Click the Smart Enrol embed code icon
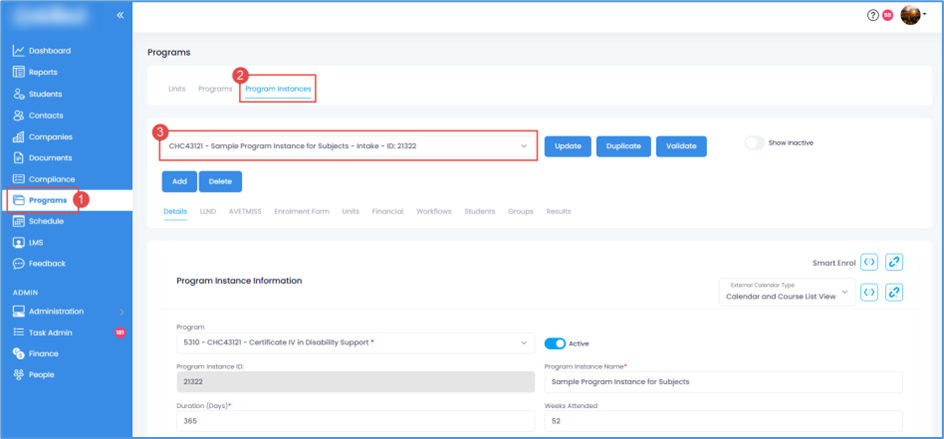This screenshot has width=944, height=439. coord(870,262)
